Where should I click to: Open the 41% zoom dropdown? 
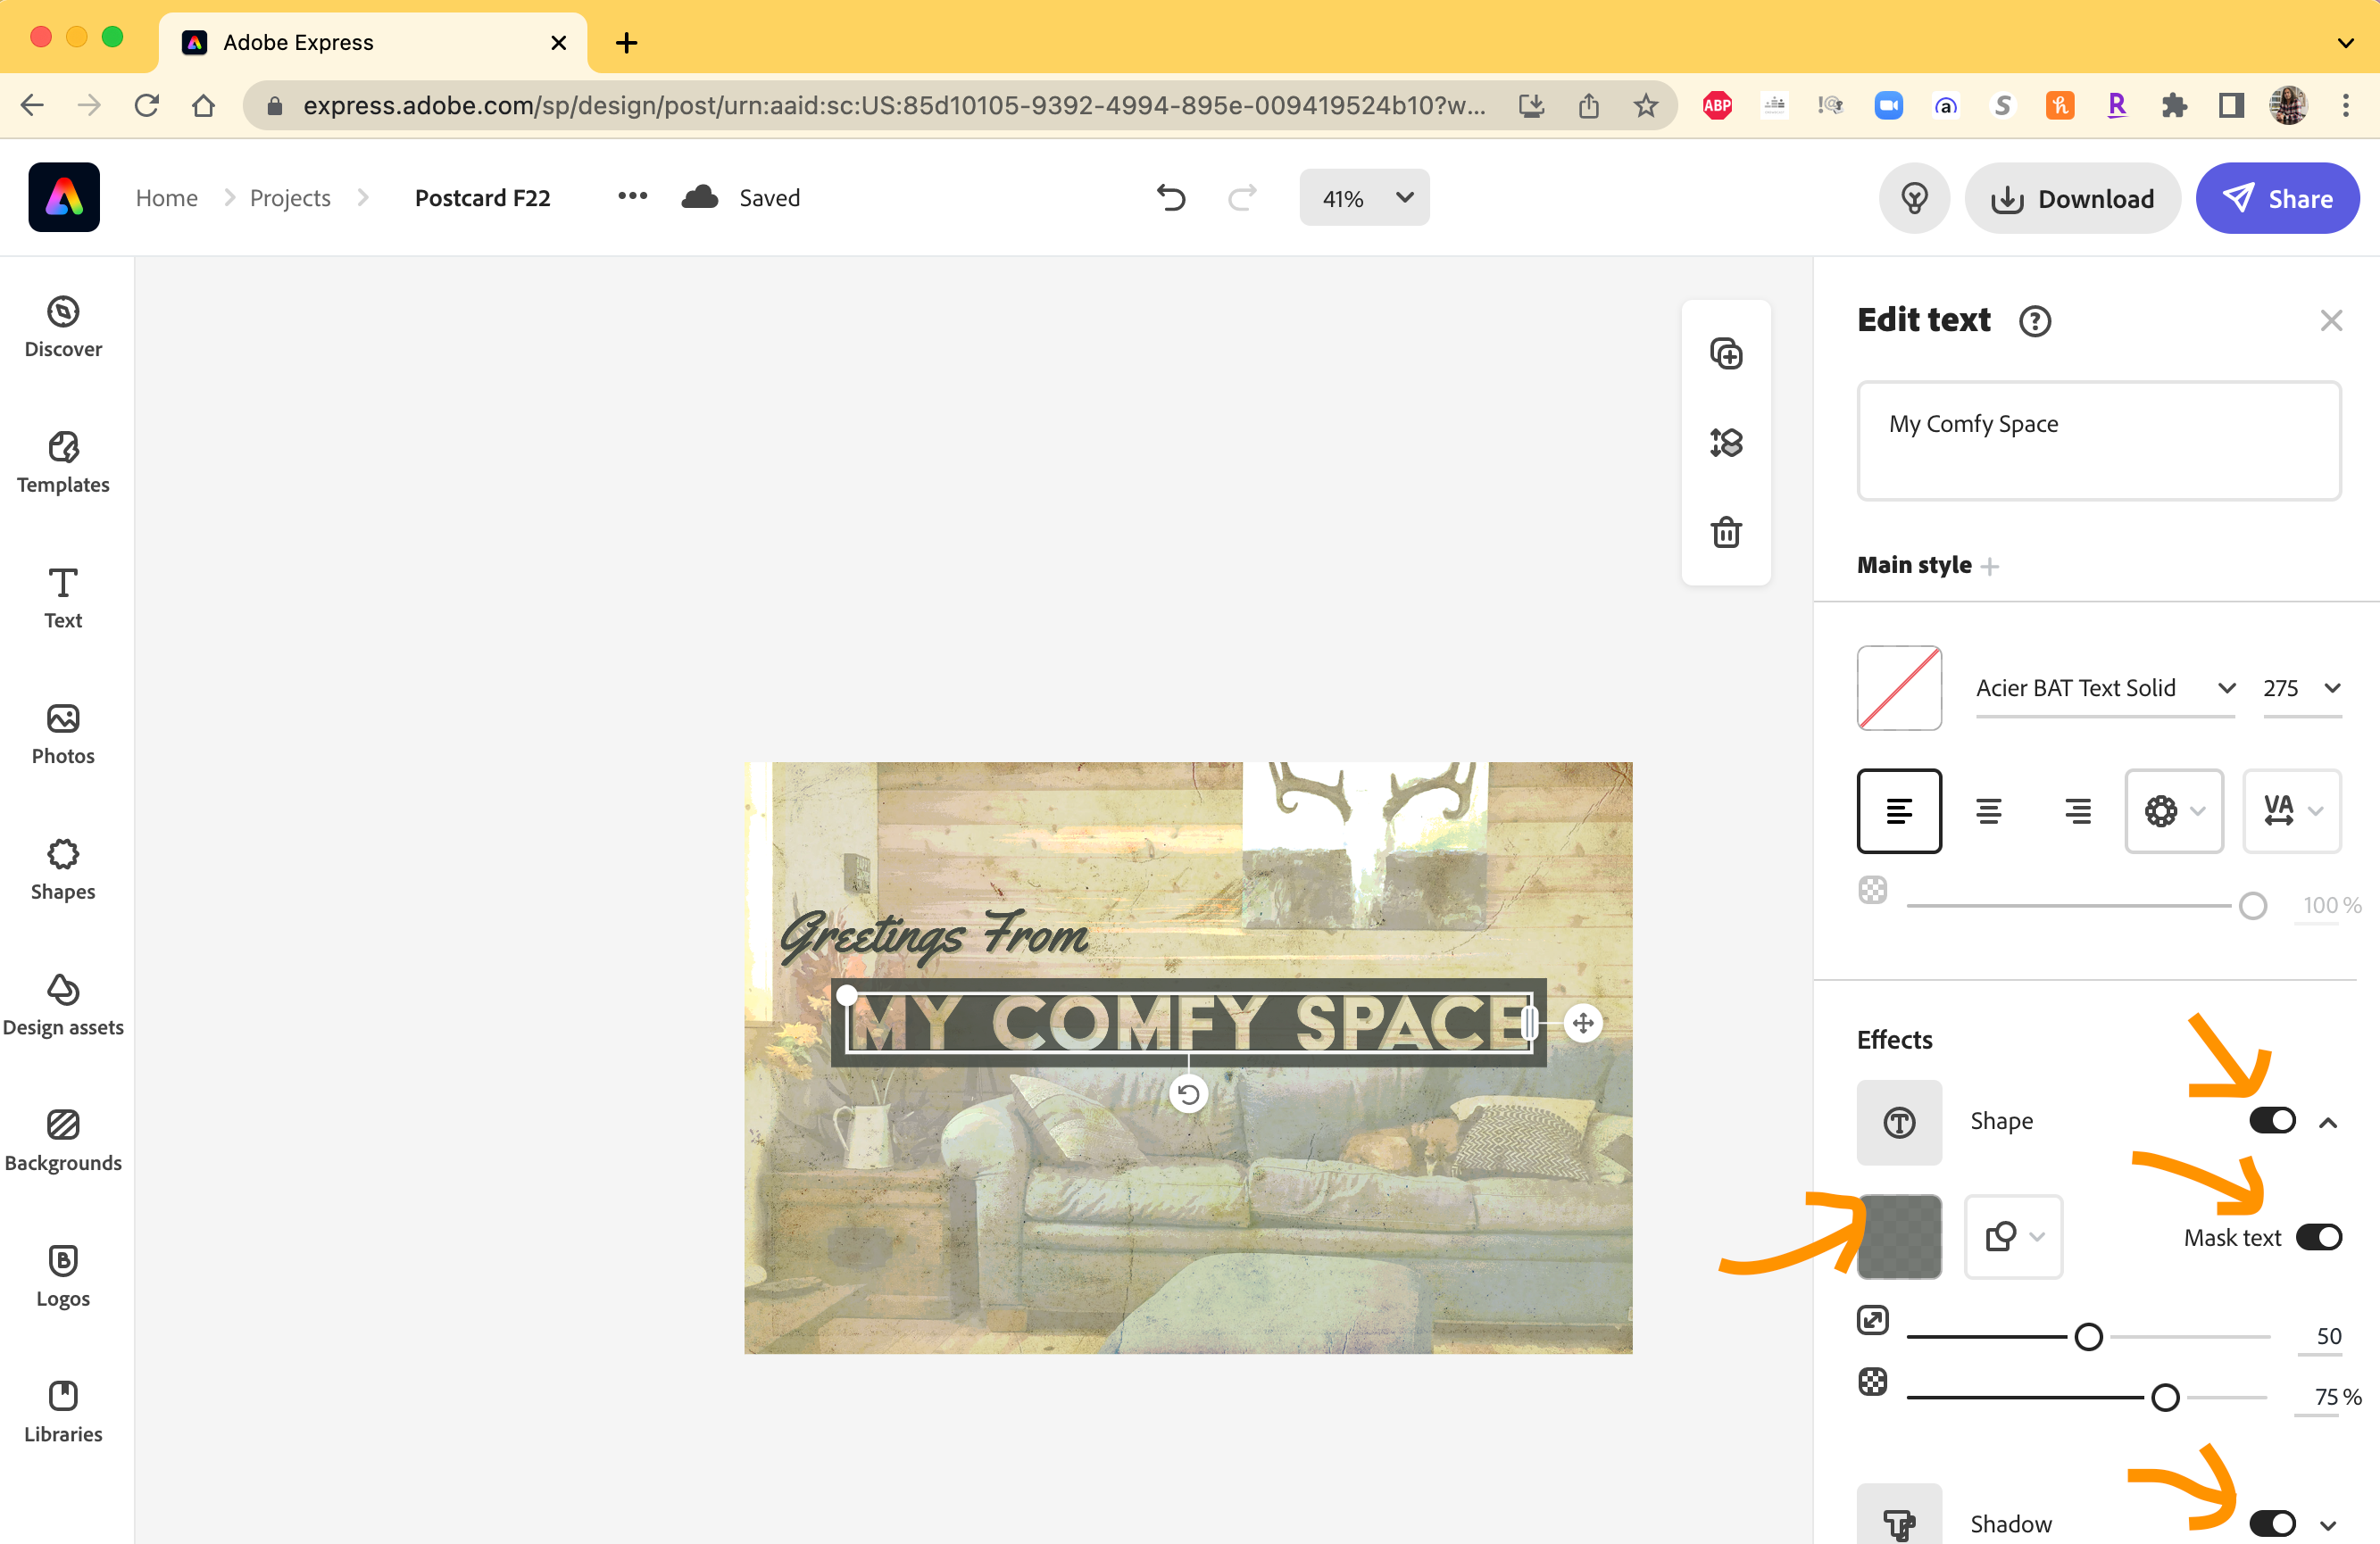(x=1364, y=198)
